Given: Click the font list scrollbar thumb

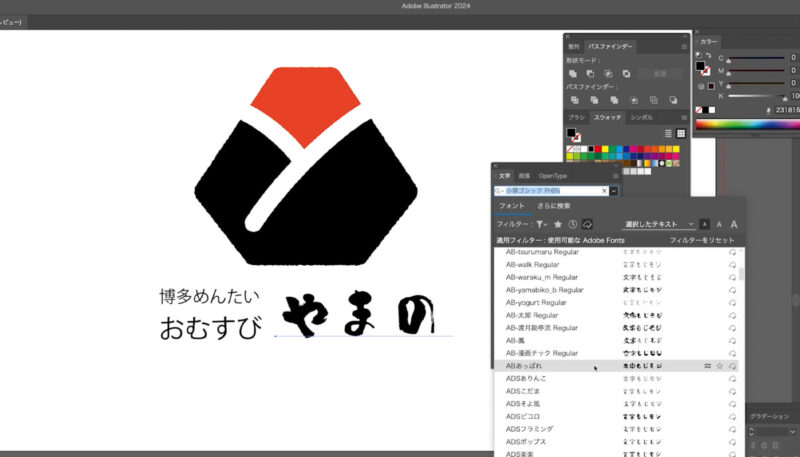Looking at the screenshot, I should point(741,273).
